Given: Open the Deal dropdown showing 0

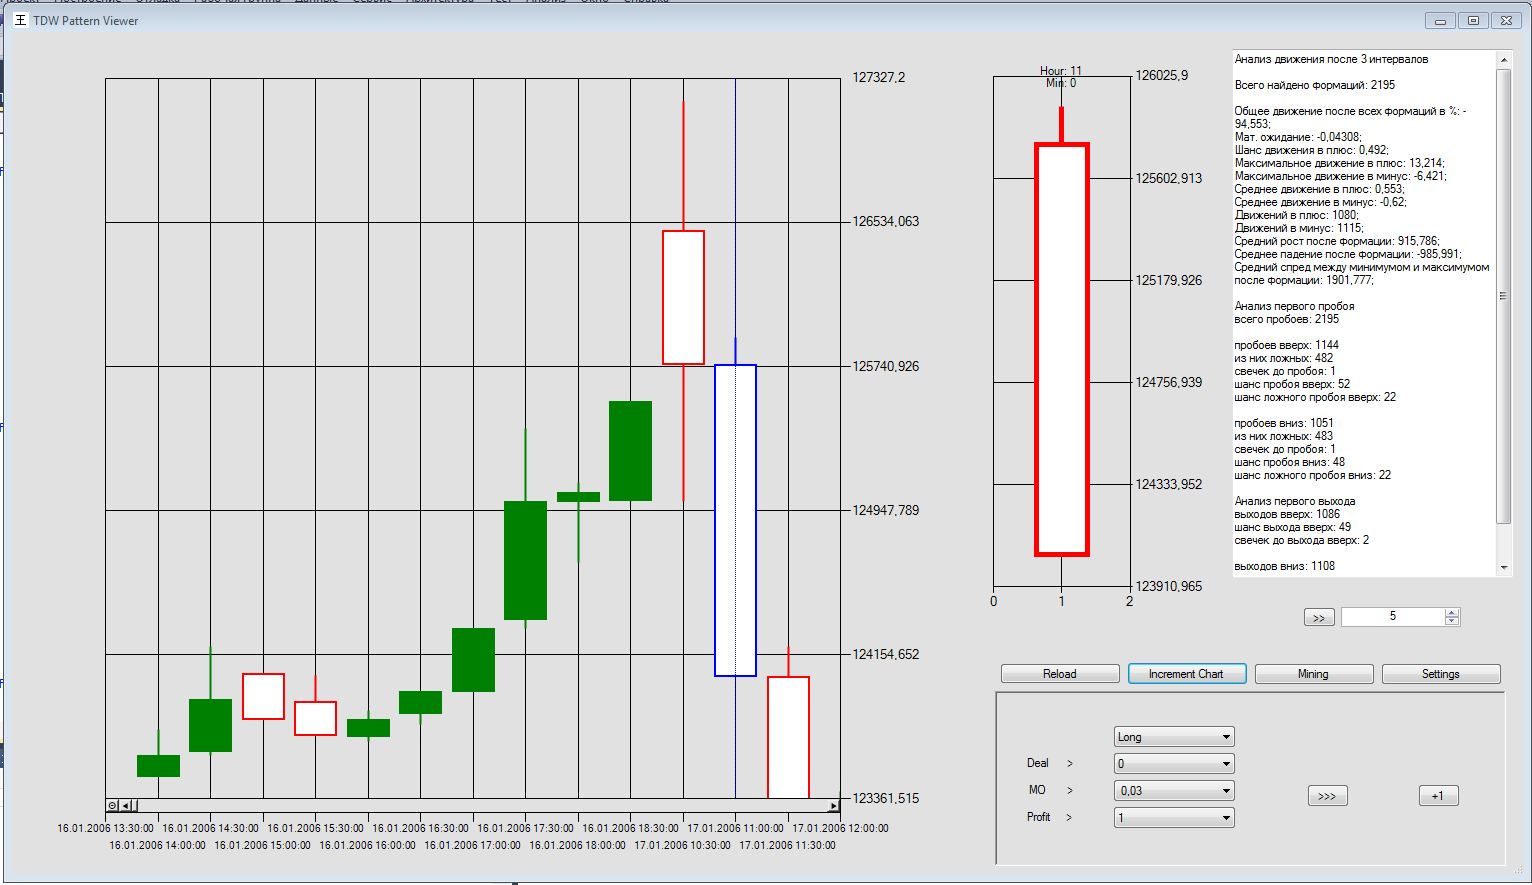Looking at the screenshot, I should point(1174,764).
